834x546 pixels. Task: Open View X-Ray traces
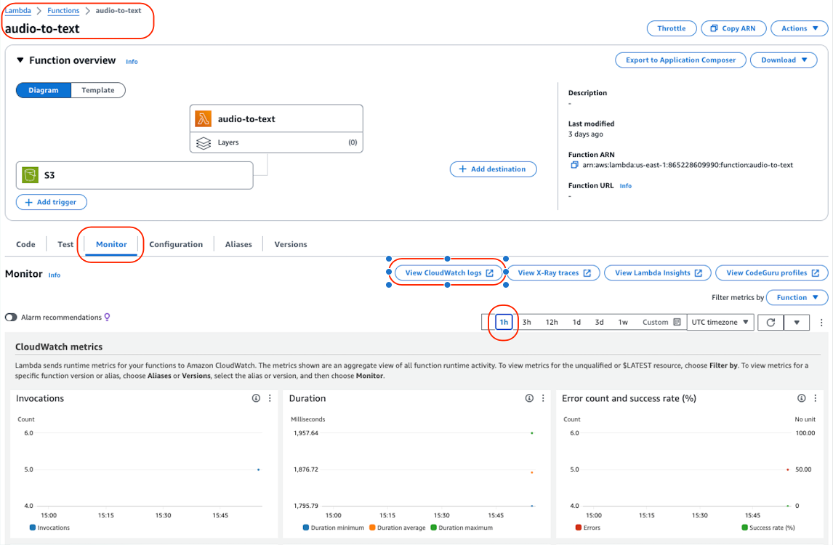pyautogui.click(x=554, y=273)
